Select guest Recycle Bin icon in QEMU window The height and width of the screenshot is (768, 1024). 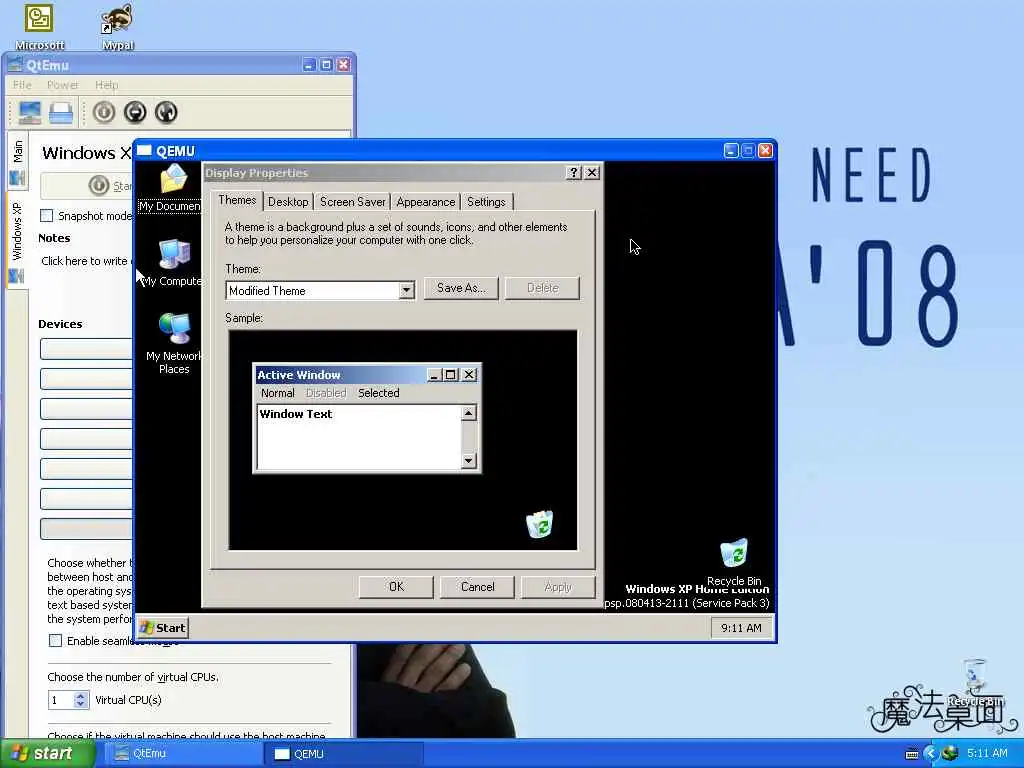tap(734, 562)
